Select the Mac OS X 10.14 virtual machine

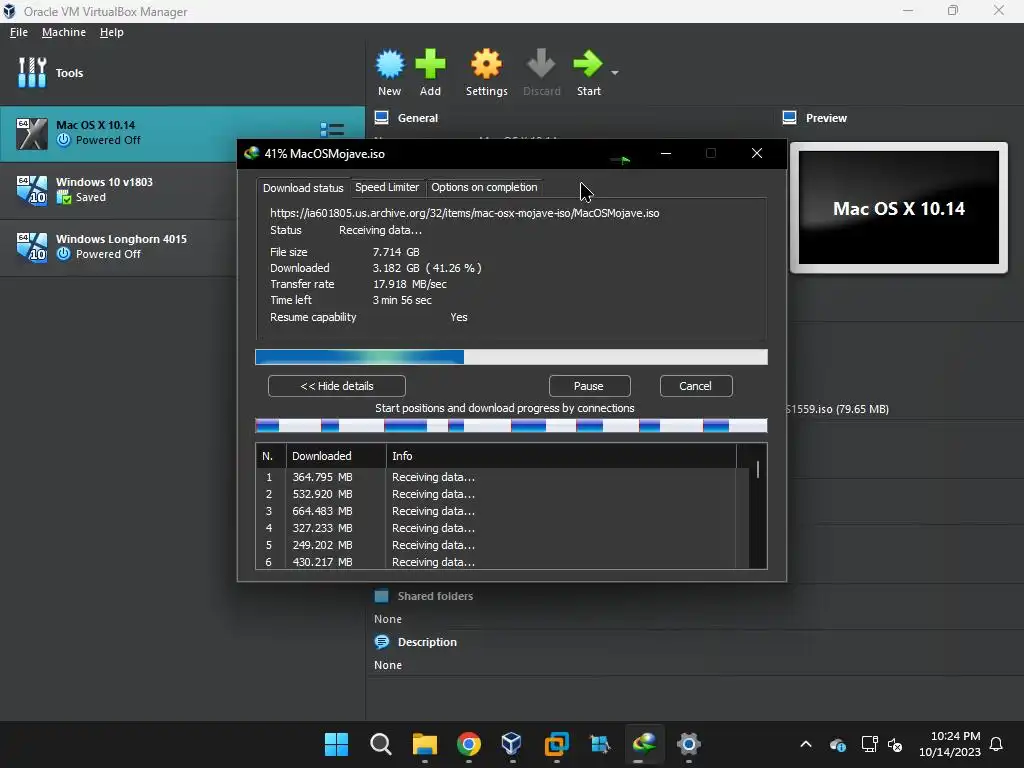pos(182,133)
